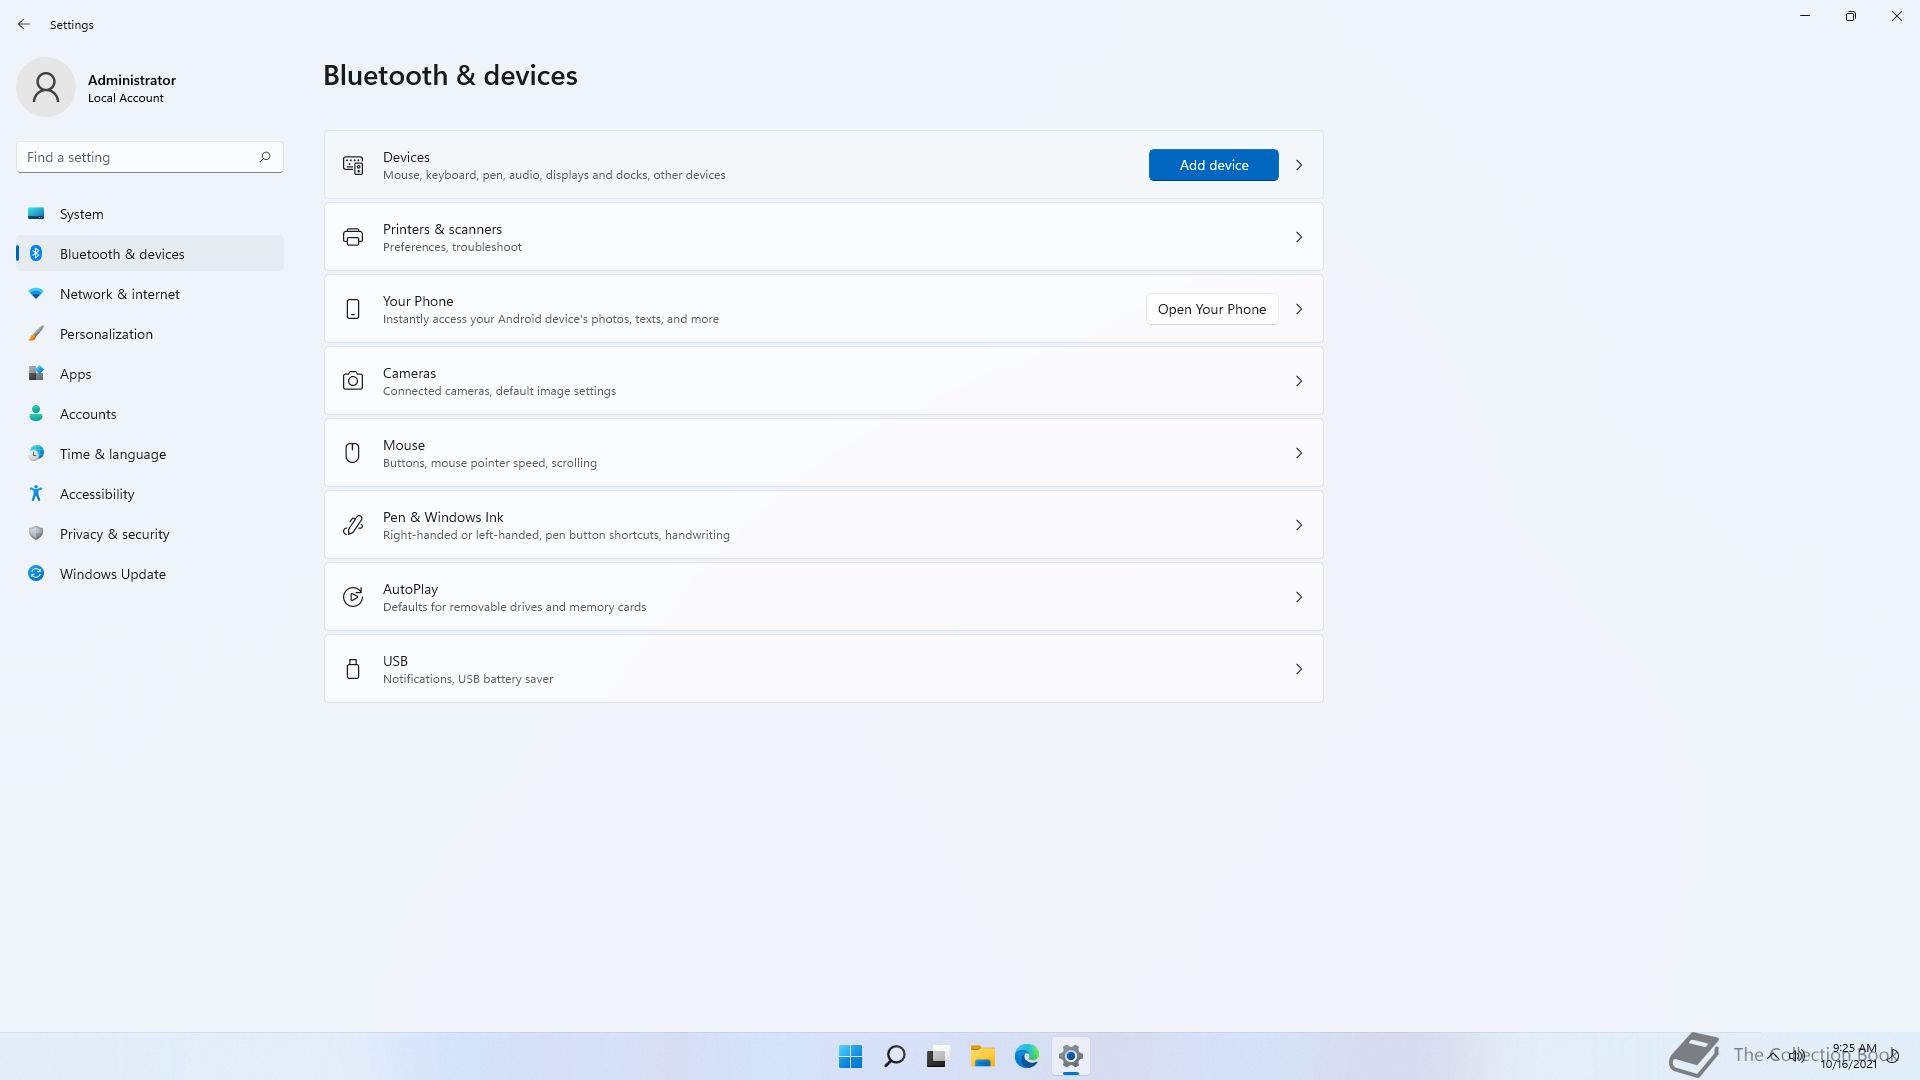This screenshot has width=1920, height=1080.
Task: Click the Cameras row icon
Action: [x=353, y=381]
